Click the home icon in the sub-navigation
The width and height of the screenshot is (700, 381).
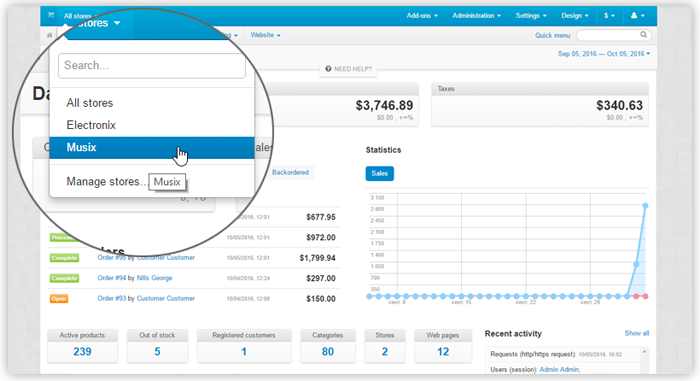50,35
